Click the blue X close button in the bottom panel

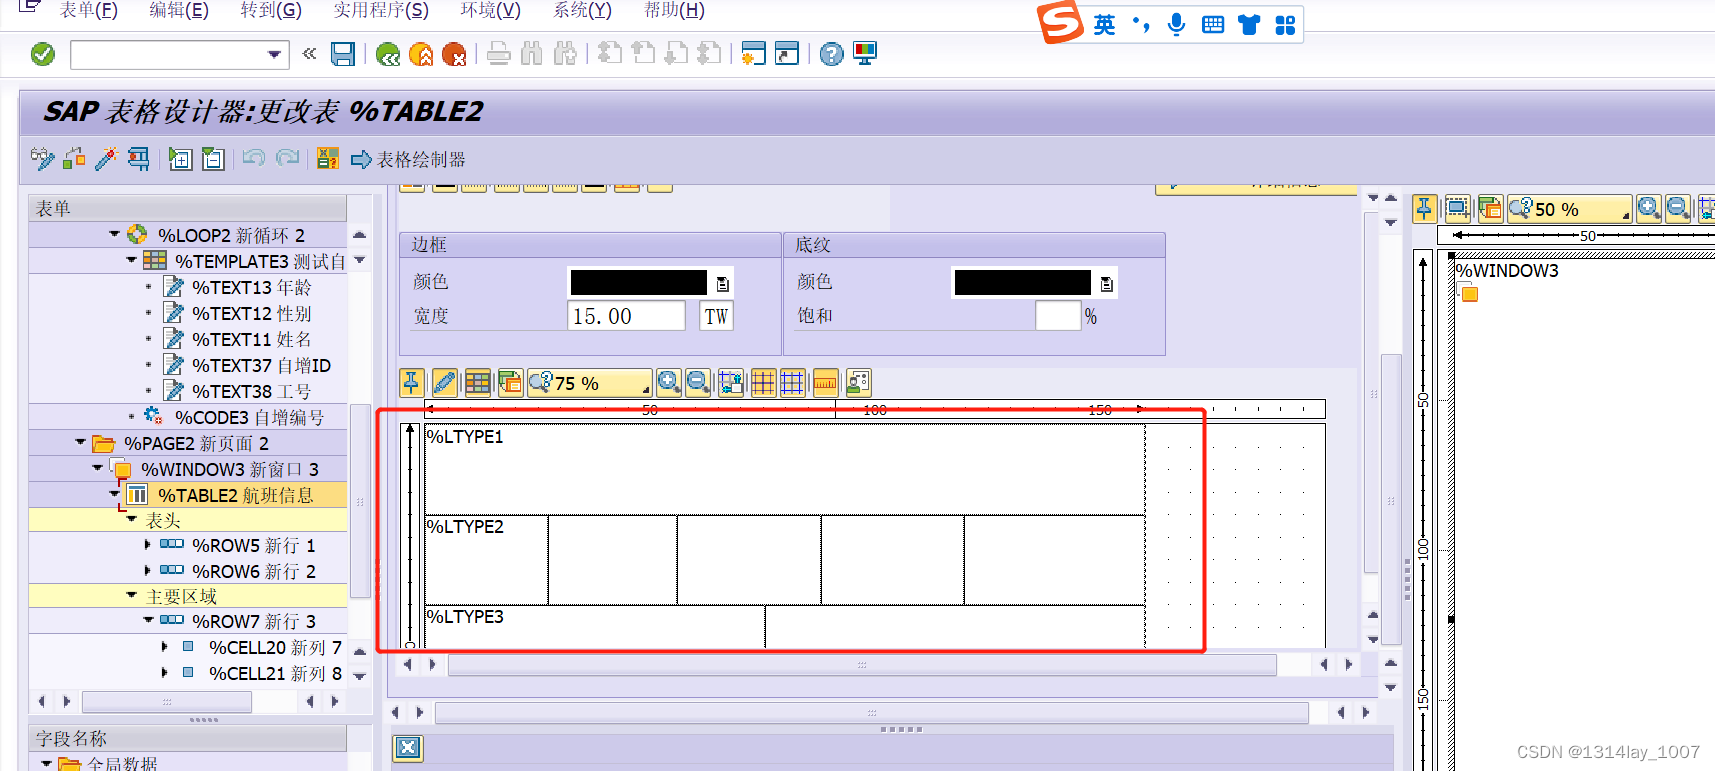tap(407, 748)
